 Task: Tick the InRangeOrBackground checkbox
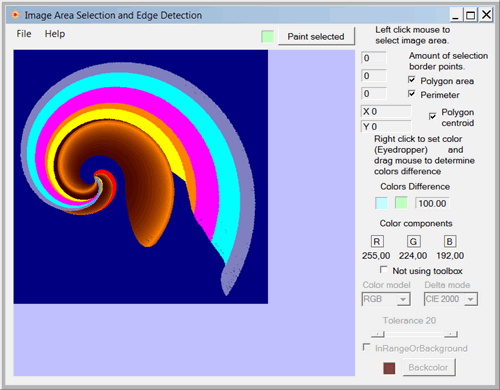click(366, 347)
